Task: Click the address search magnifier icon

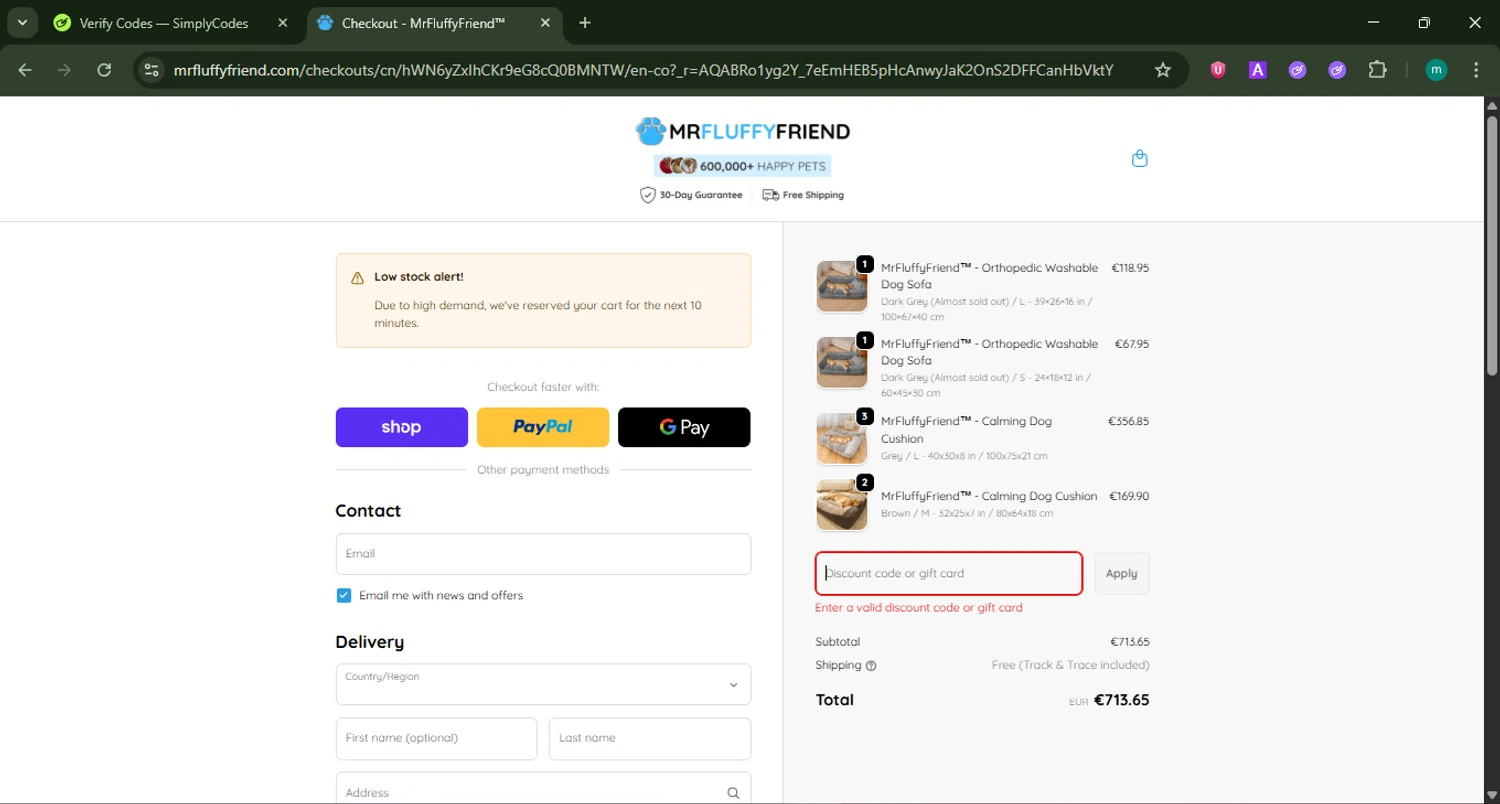Action: (733, 793)
